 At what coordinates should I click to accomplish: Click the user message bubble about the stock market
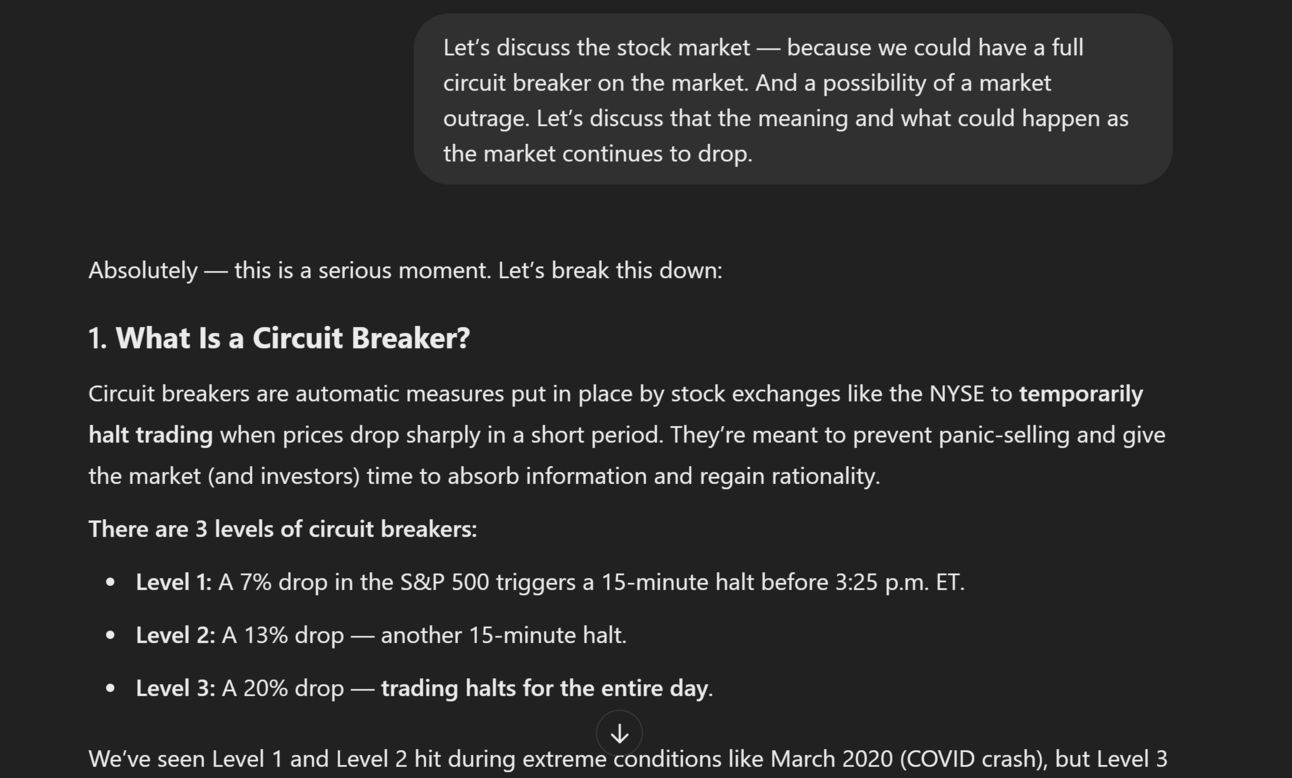pos(793,99)
